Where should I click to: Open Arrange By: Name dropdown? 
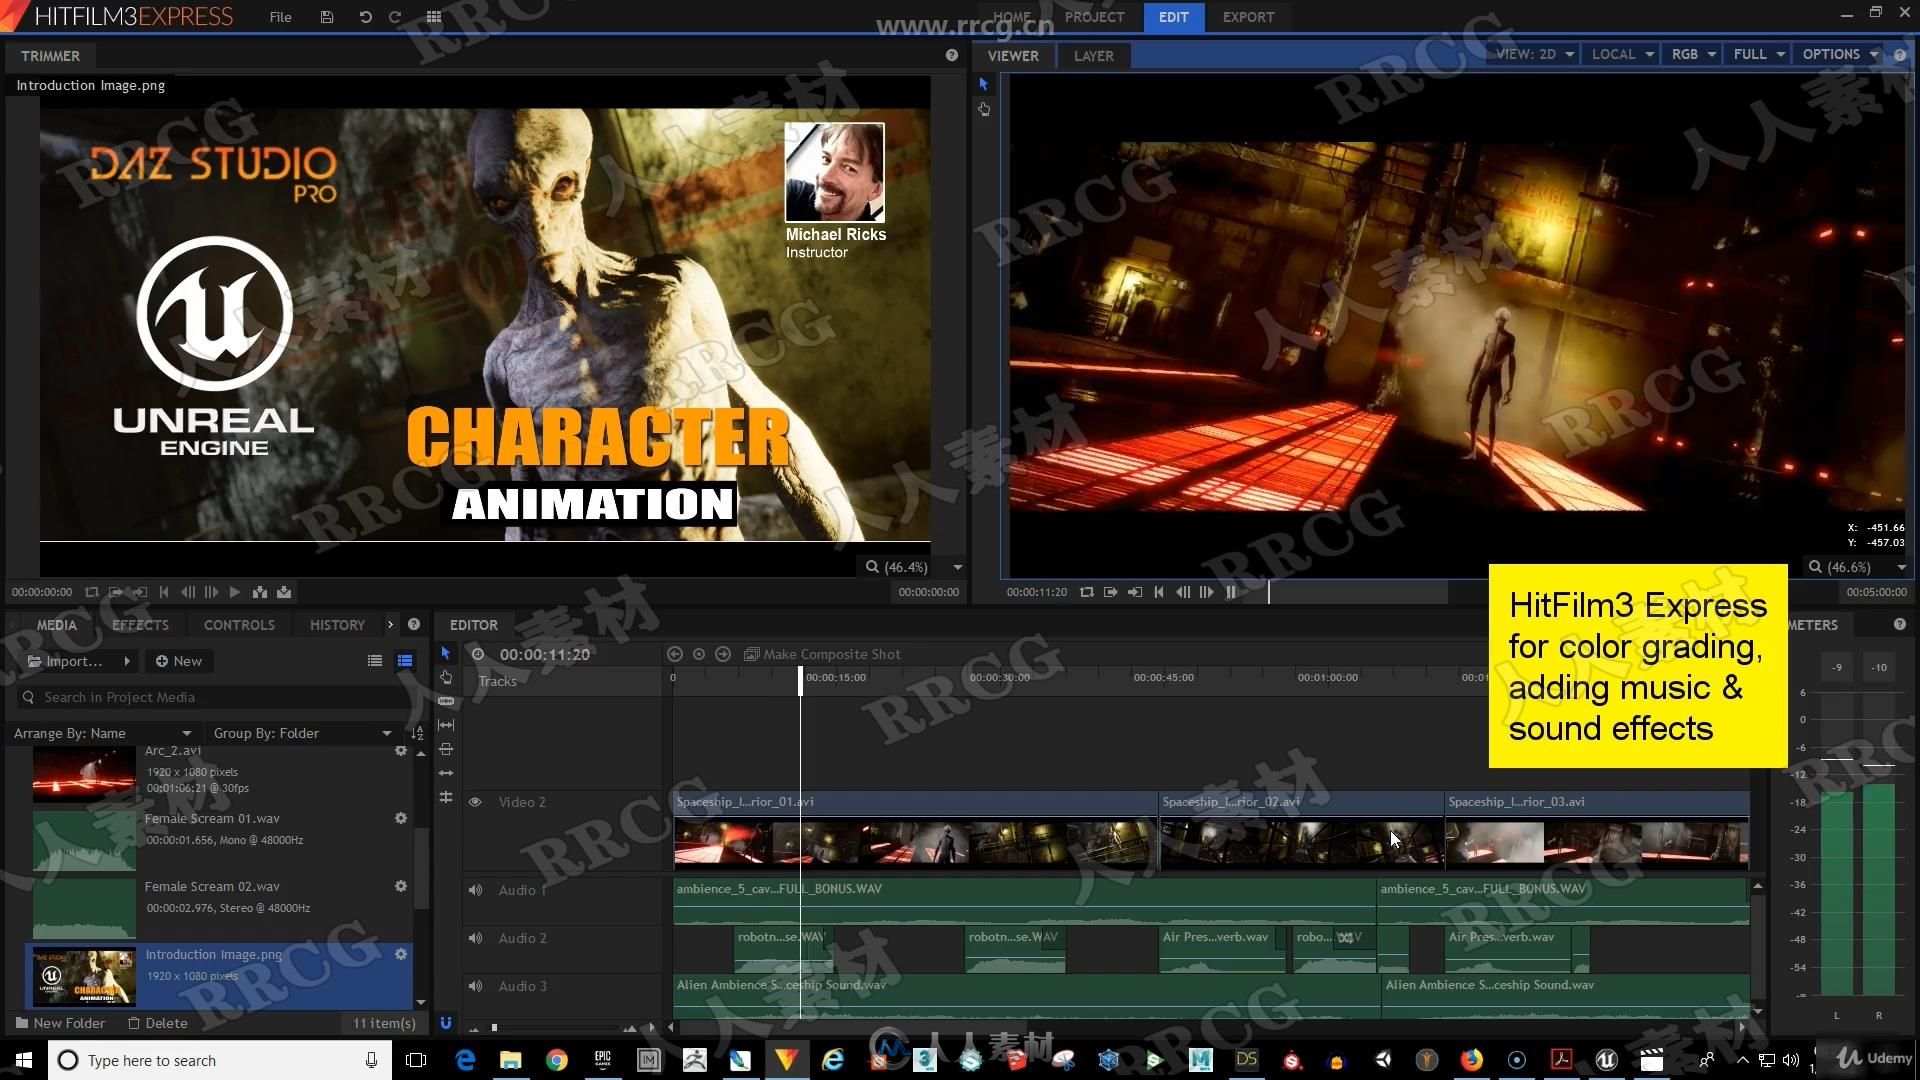tap(103, 733)
